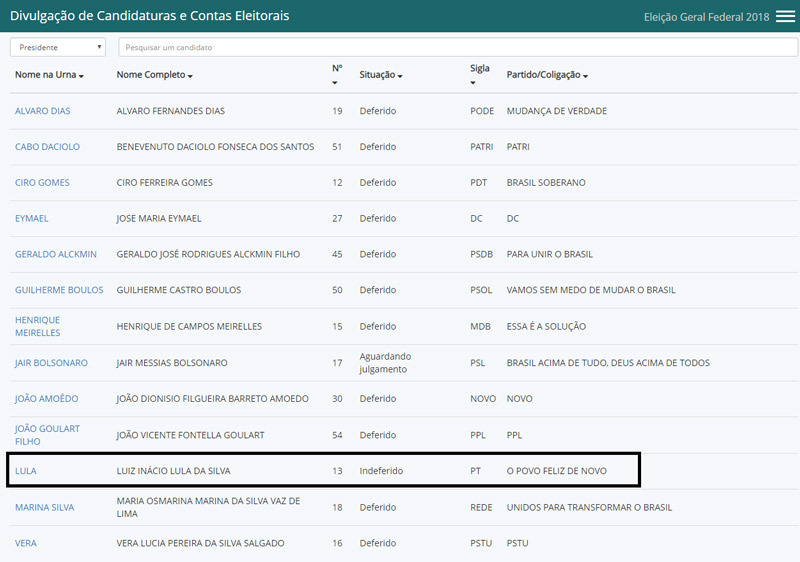Sort by Nome na Urna column
Viewport: 800px width, 562px height.
pyautogui.click(x=49, y=75)
